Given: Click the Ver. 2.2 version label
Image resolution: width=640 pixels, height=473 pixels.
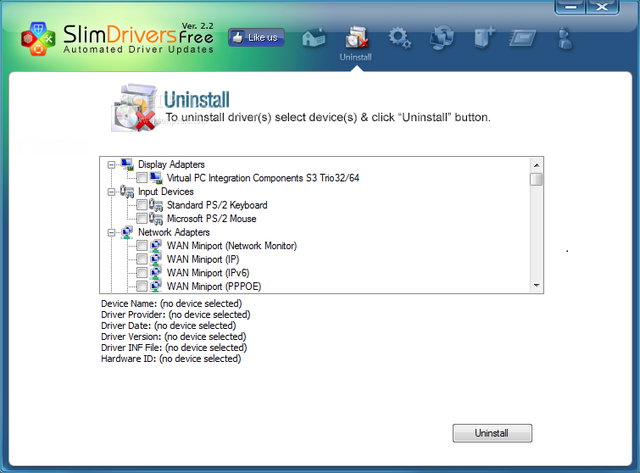Looking at the screenshot, I should pyautogui.click(x=198, y=26).
